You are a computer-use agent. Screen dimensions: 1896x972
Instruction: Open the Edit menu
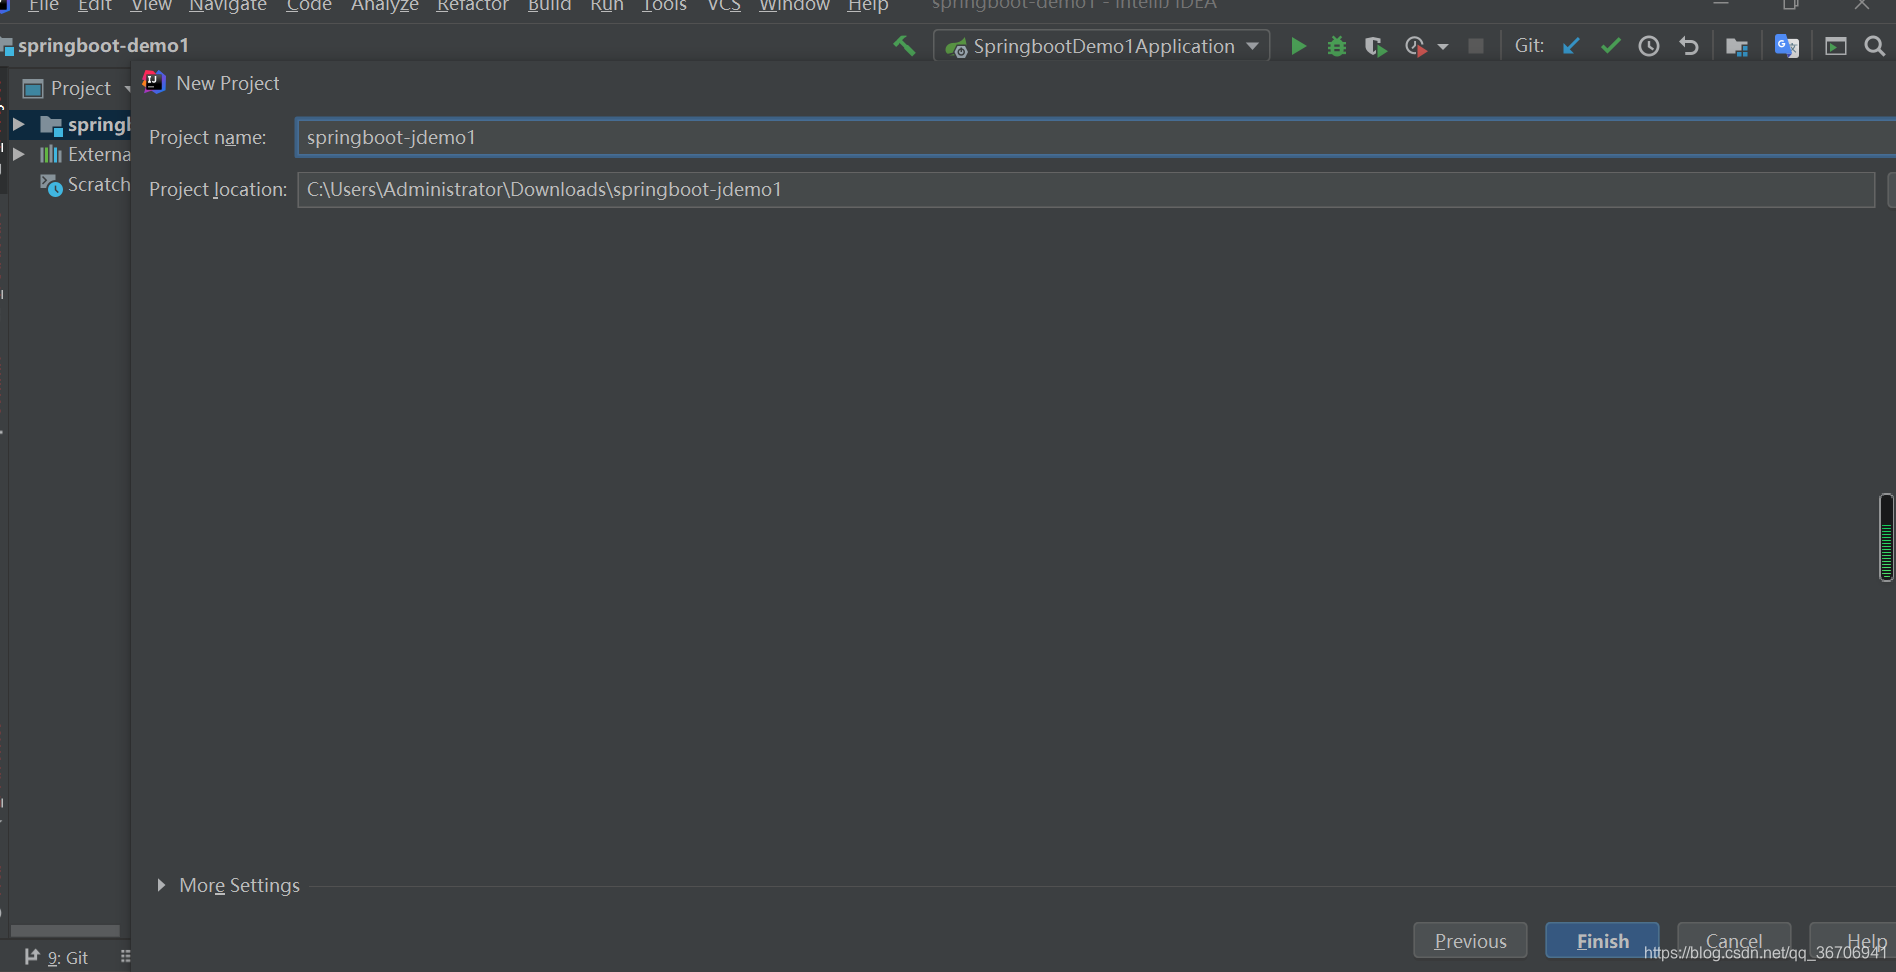pos(94,6)
